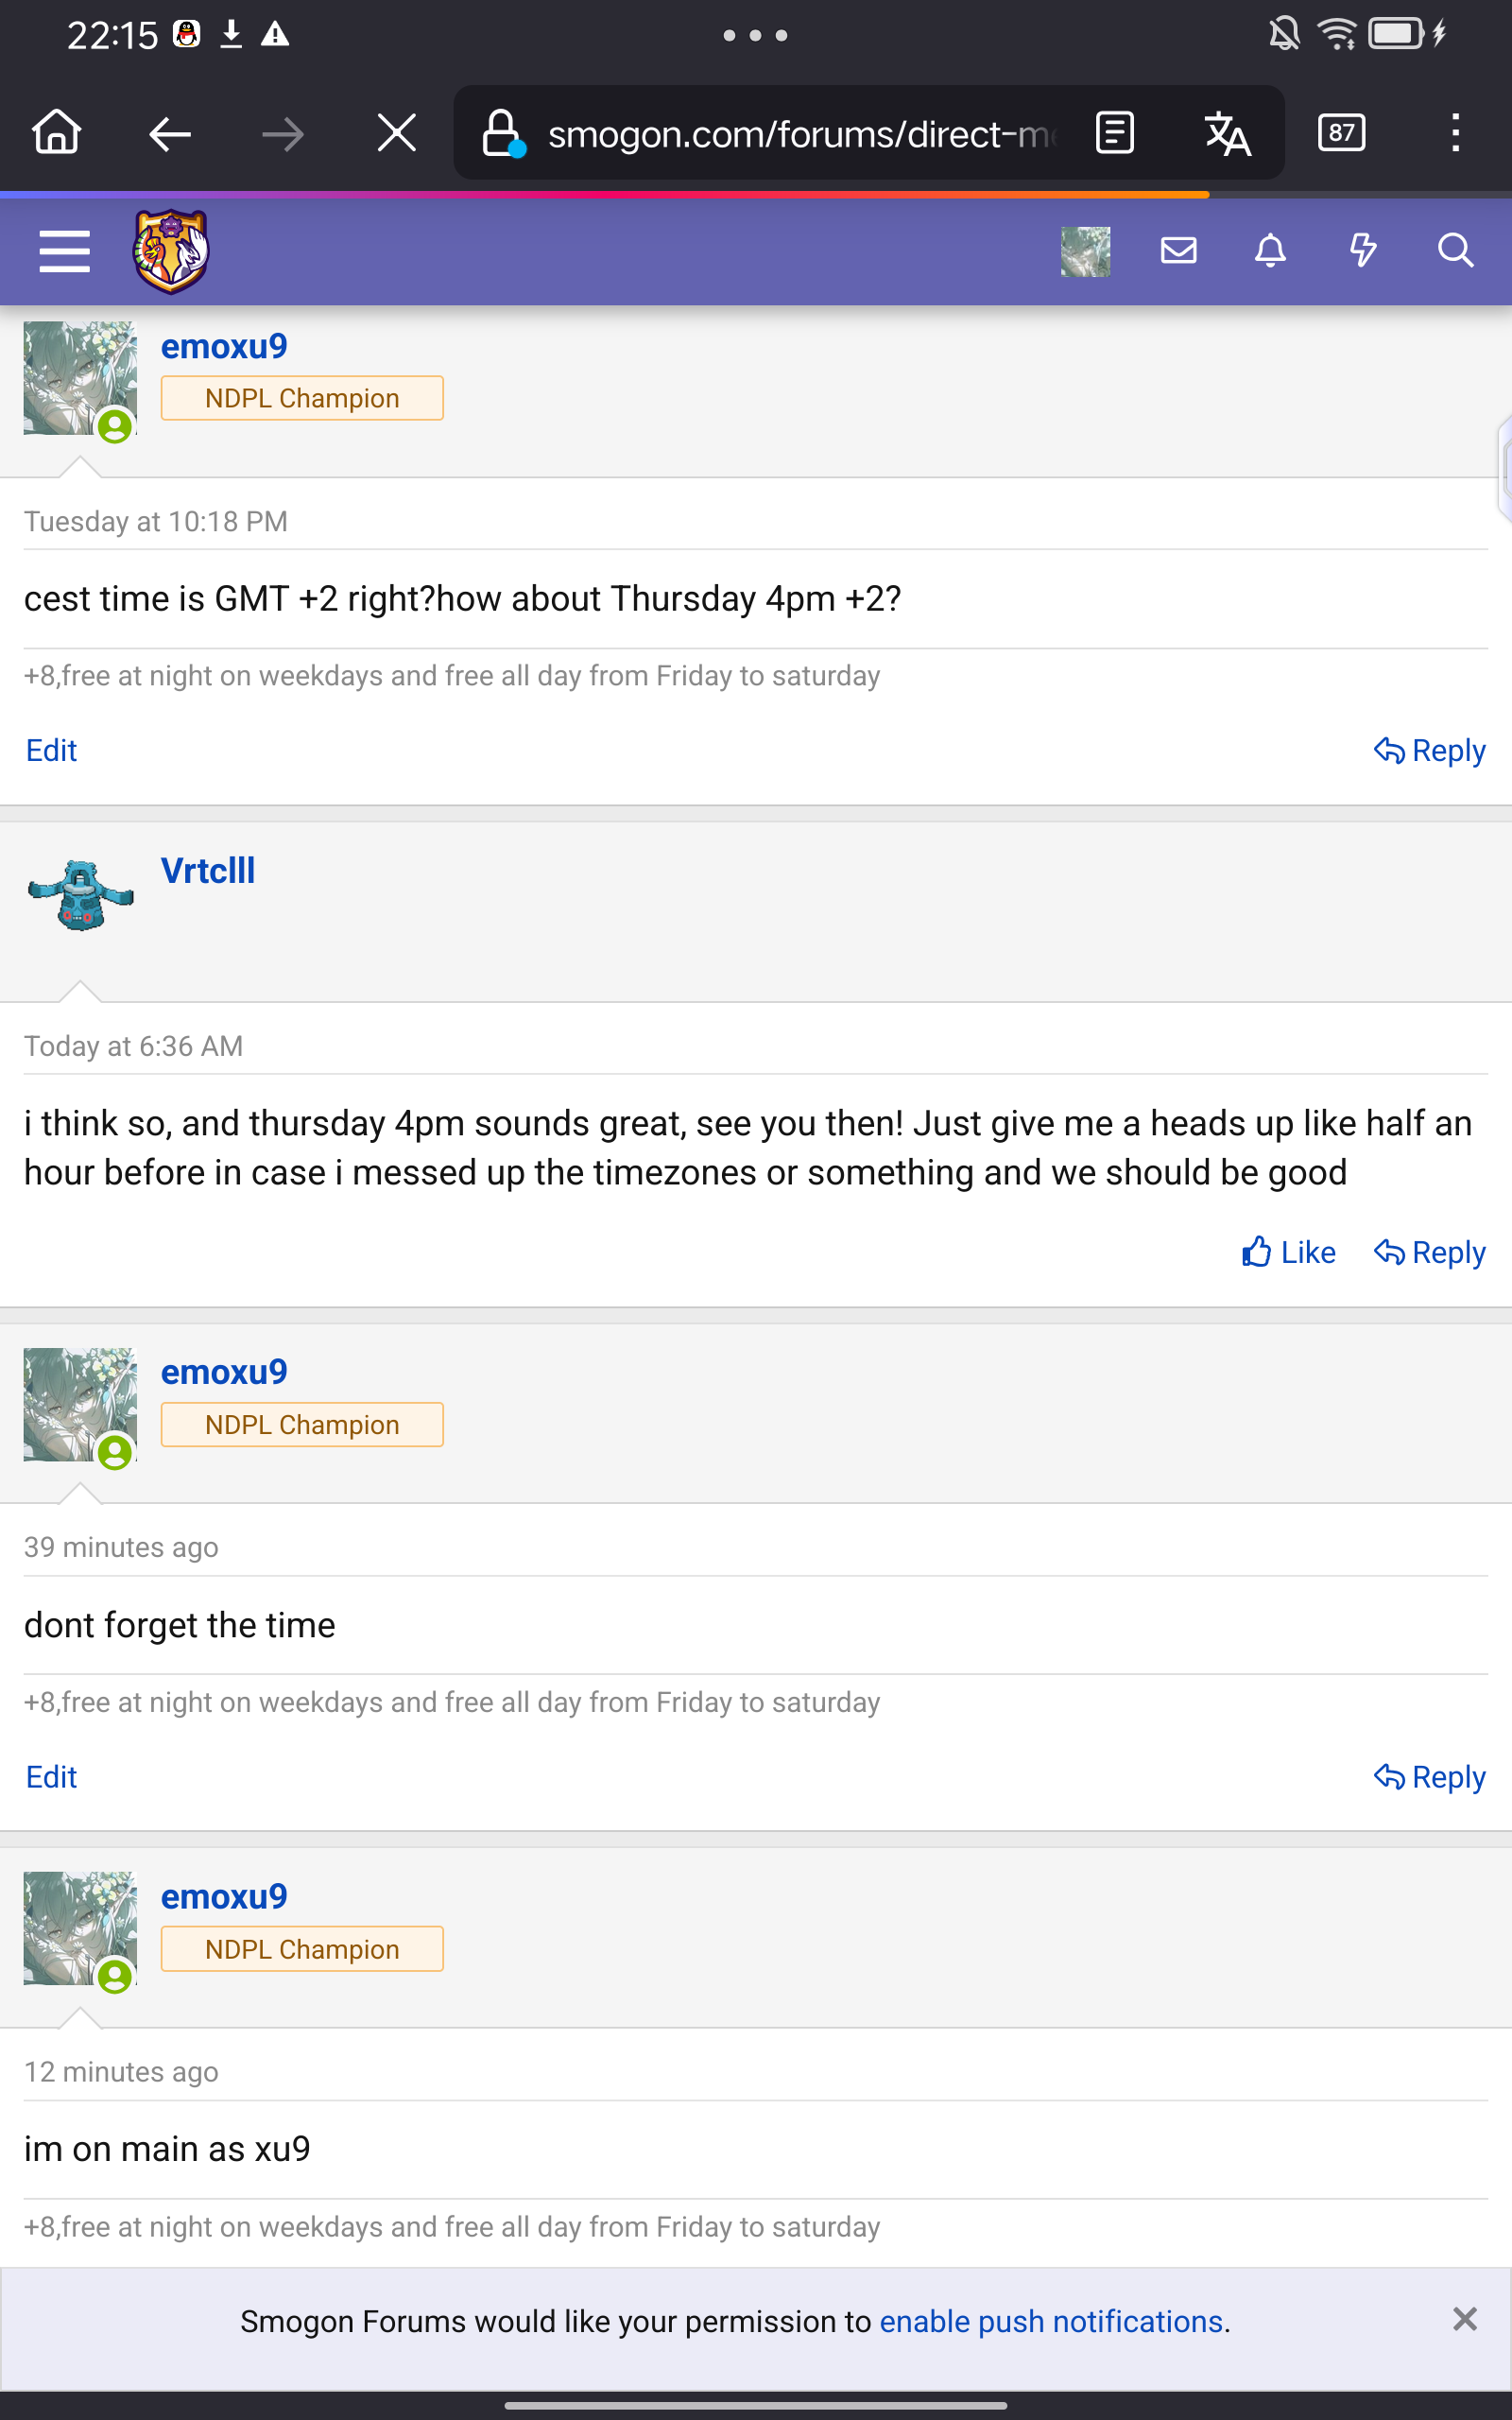Stop the page loading with X
Viewport: 1512px width, 2420px height.
click(397, 132)
